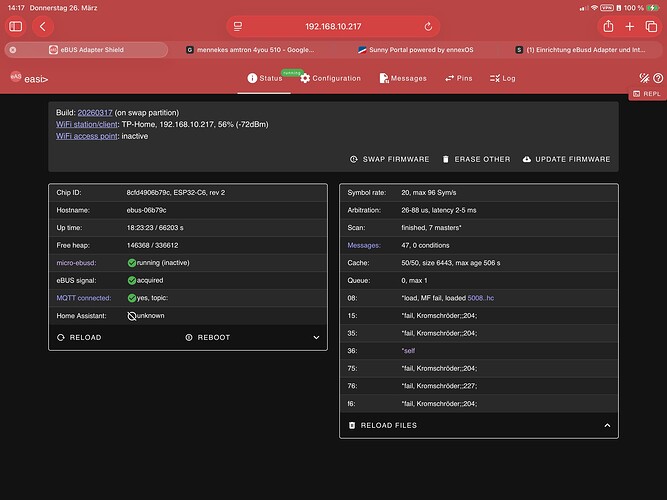
Task: Click the RELOAD button
Action: pyautogui.click(x=80, y=337)
